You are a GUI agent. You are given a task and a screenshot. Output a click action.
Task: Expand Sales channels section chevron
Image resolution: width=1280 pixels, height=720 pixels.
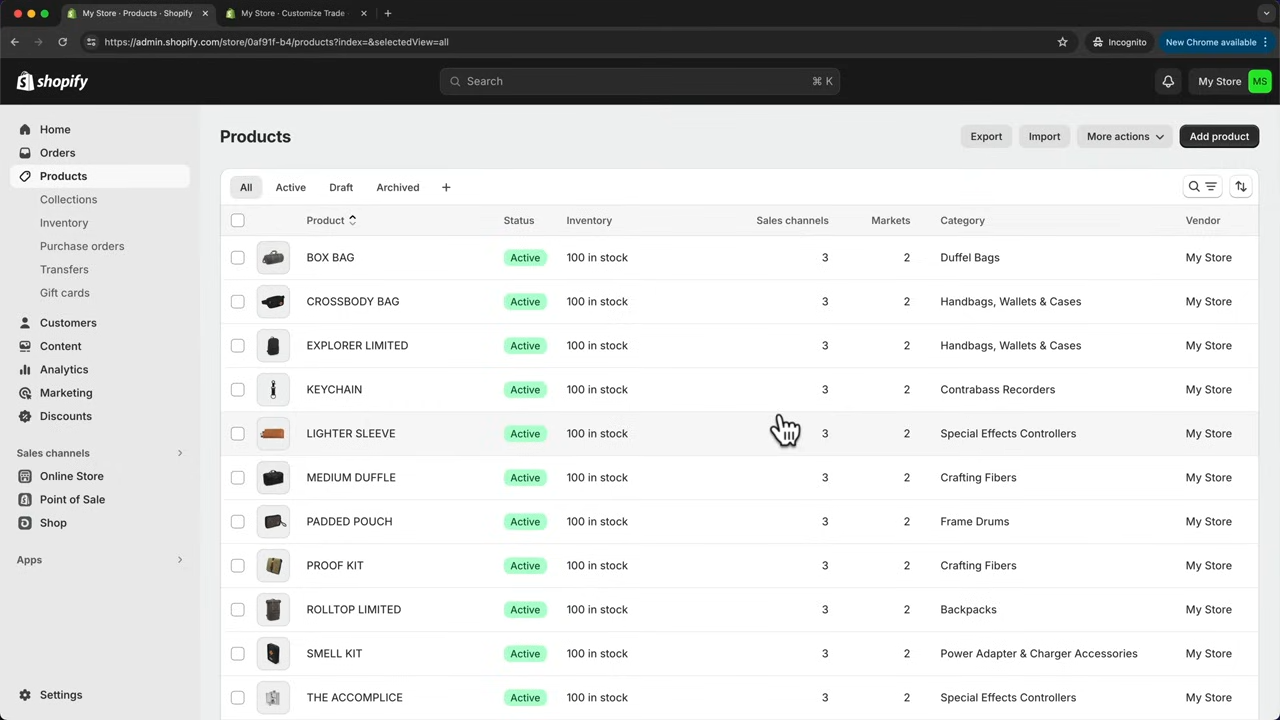(180, 453)
